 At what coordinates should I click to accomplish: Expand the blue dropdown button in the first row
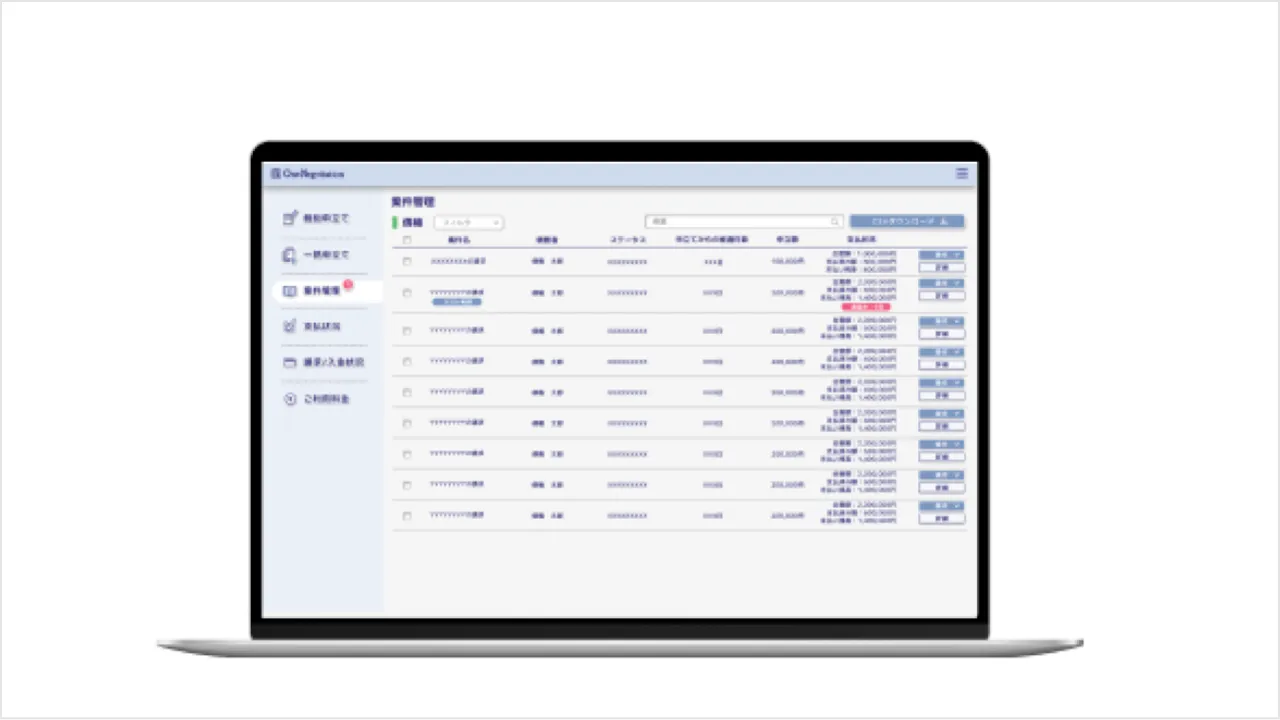941,256
